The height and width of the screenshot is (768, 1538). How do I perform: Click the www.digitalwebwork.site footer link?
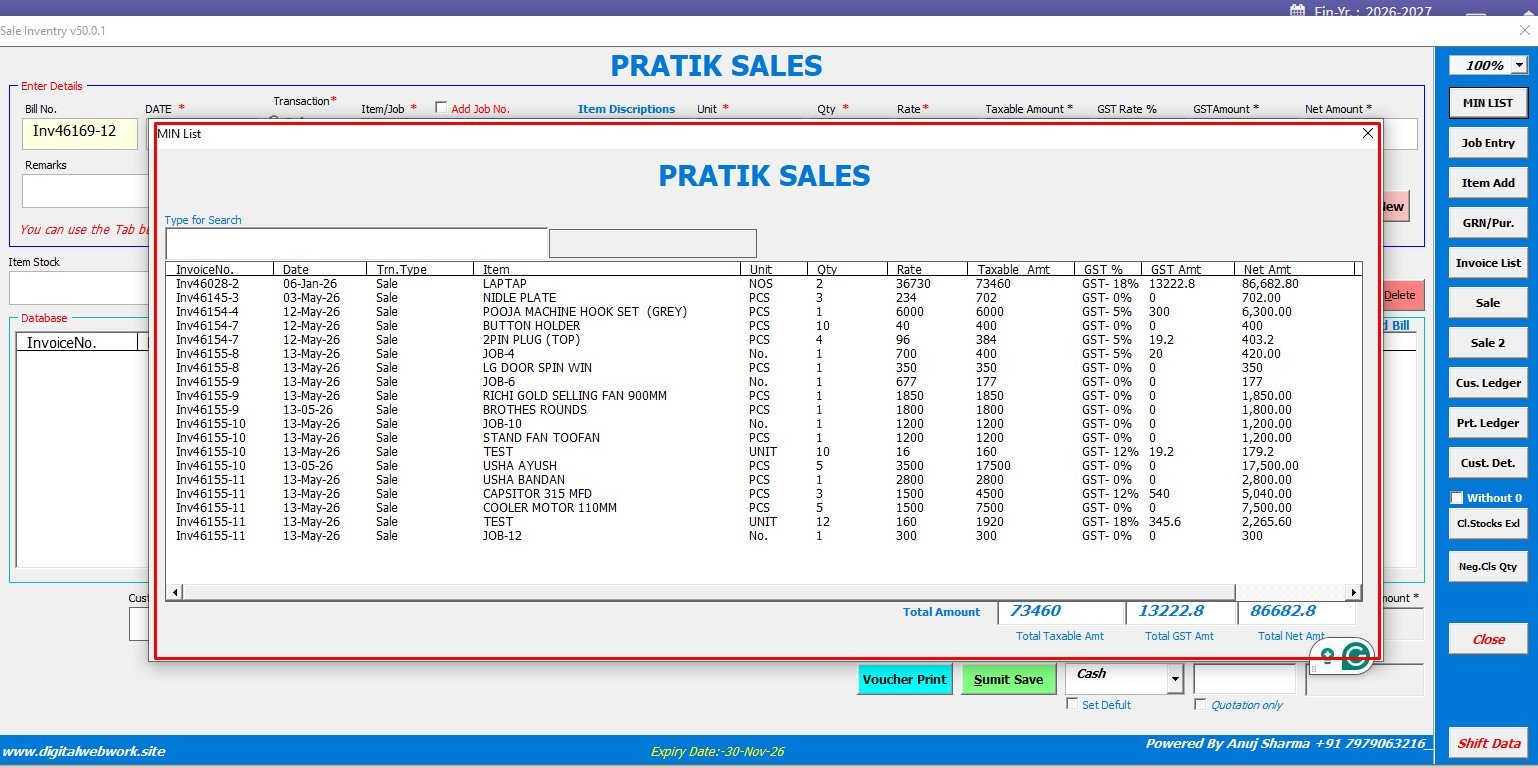coord(83,751)
